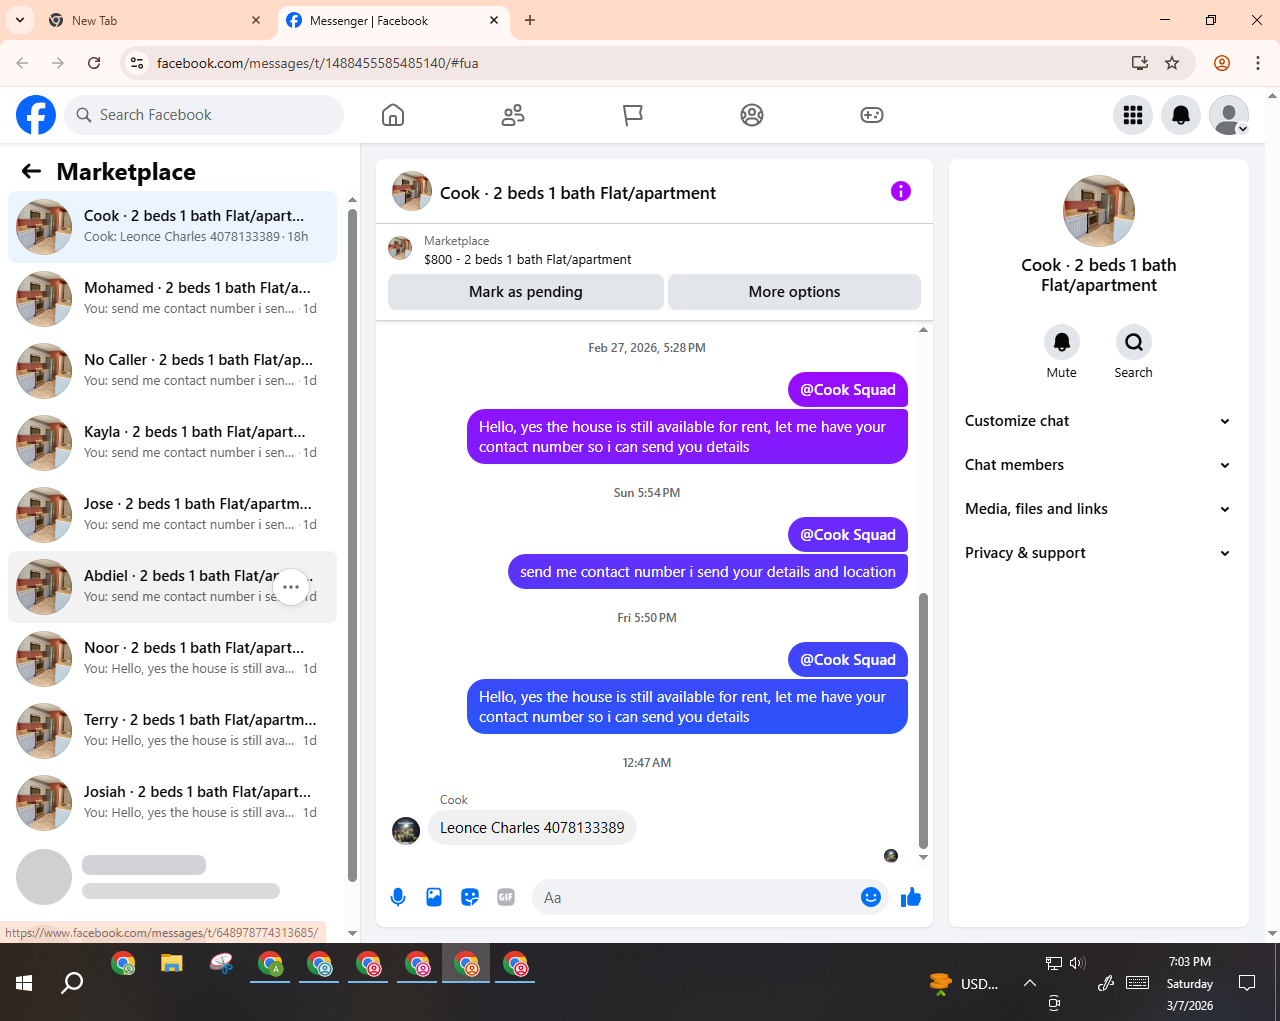Image resolution: width=1280 pixels, height=1021 pixels.
Task: Open Facebook notifications bell
Action: point(1181,115)
